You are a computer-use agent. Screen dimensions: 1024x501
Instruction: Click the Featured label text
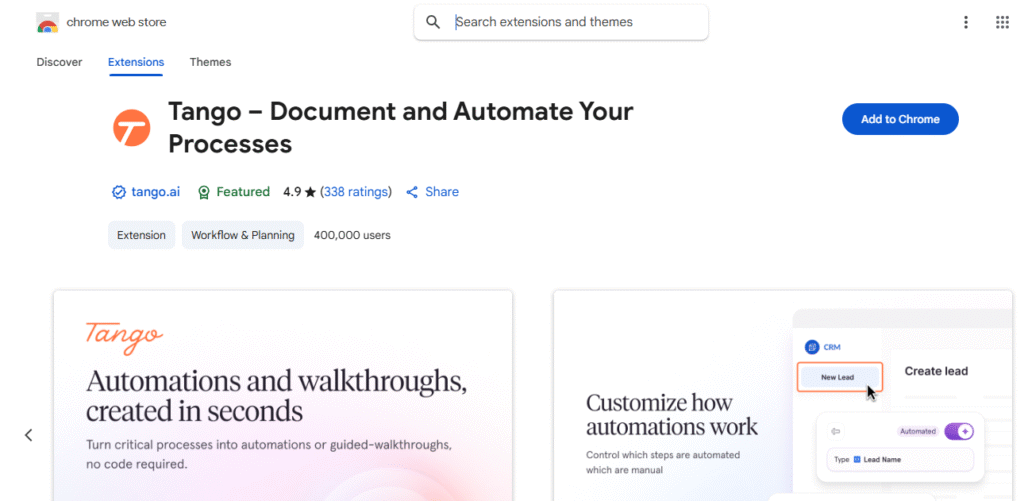(243, 192)
